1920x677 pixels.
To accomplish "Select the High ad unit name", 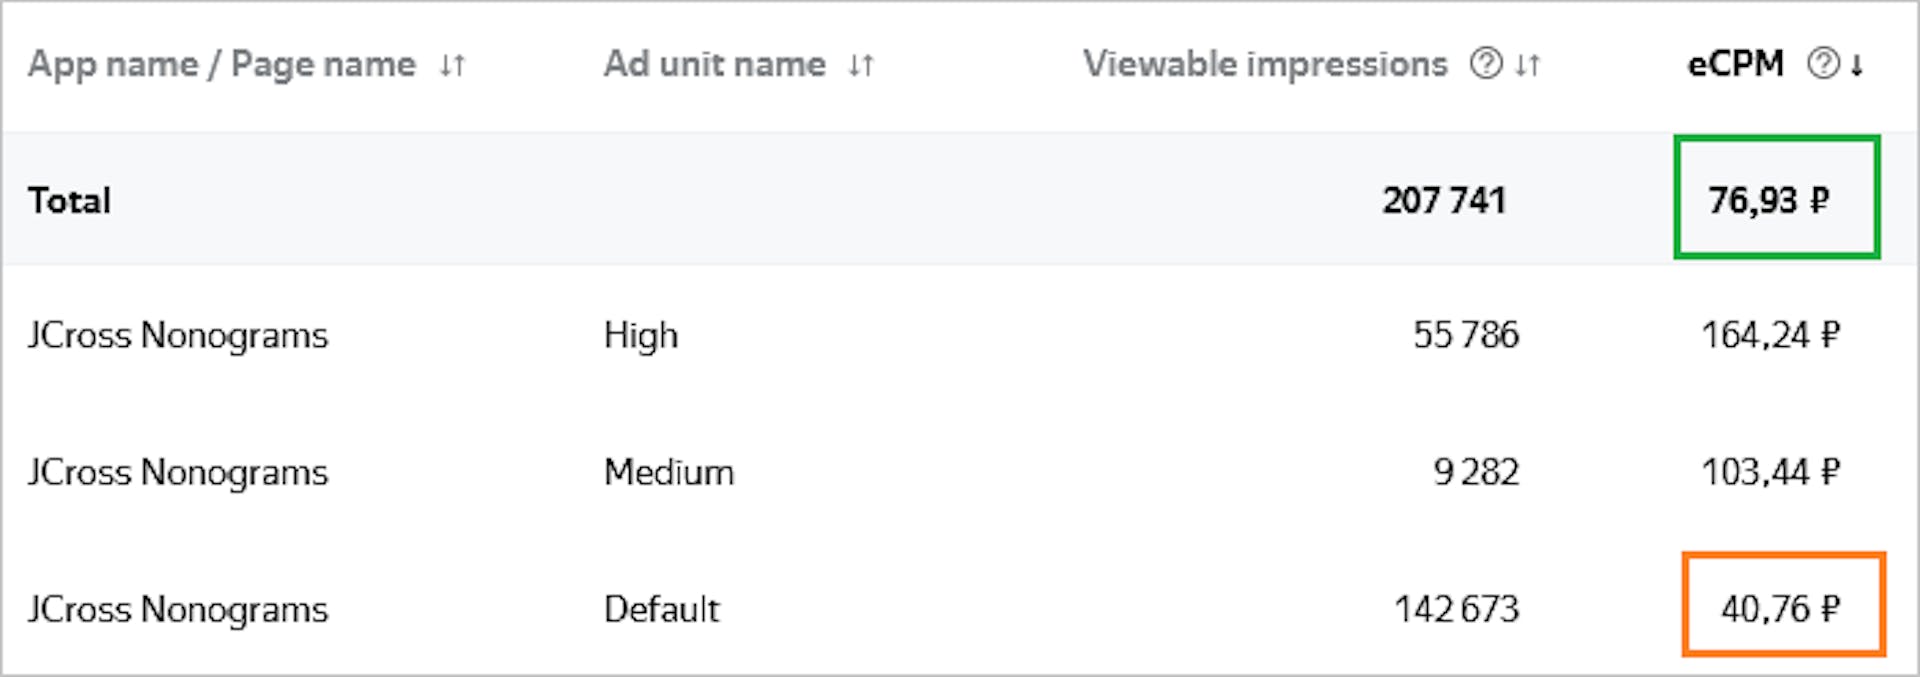I will pos(641,335).
